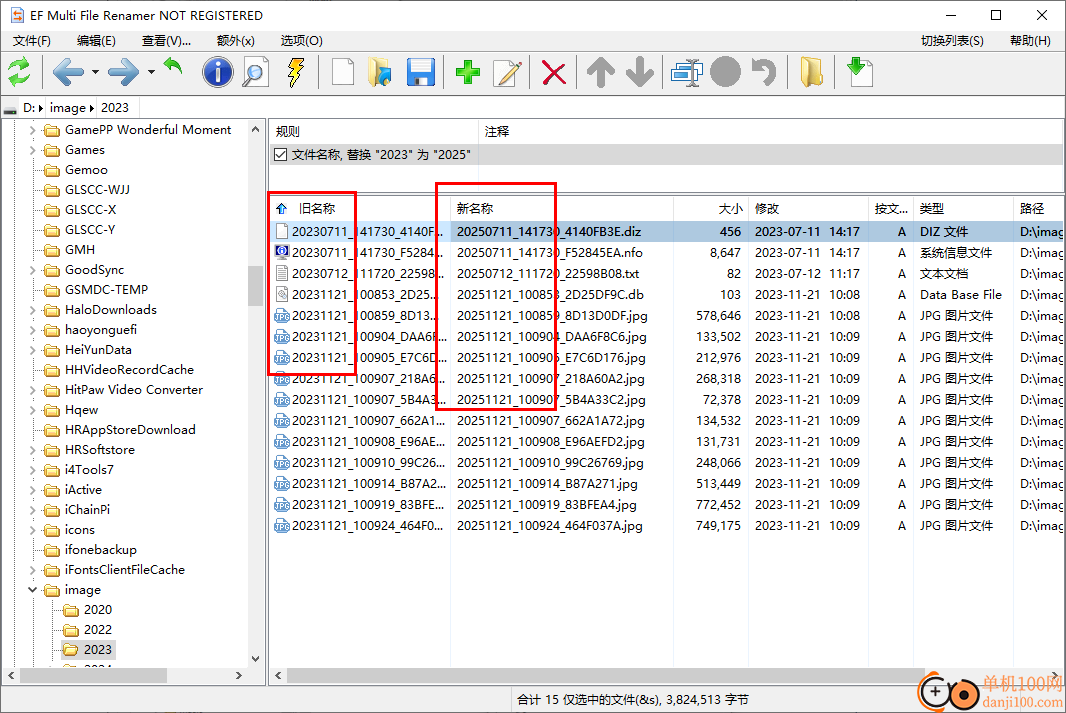Open the 编辑(E) menu

tap(97, 41)
